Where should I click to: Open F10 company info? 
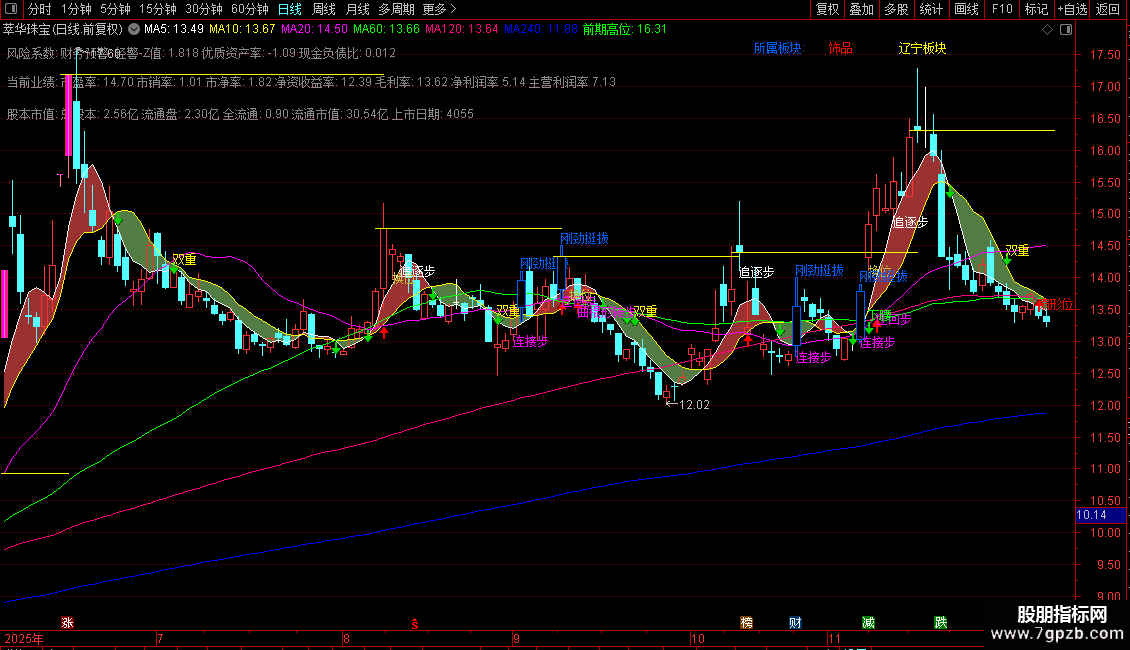click(x=1002, y=9)
